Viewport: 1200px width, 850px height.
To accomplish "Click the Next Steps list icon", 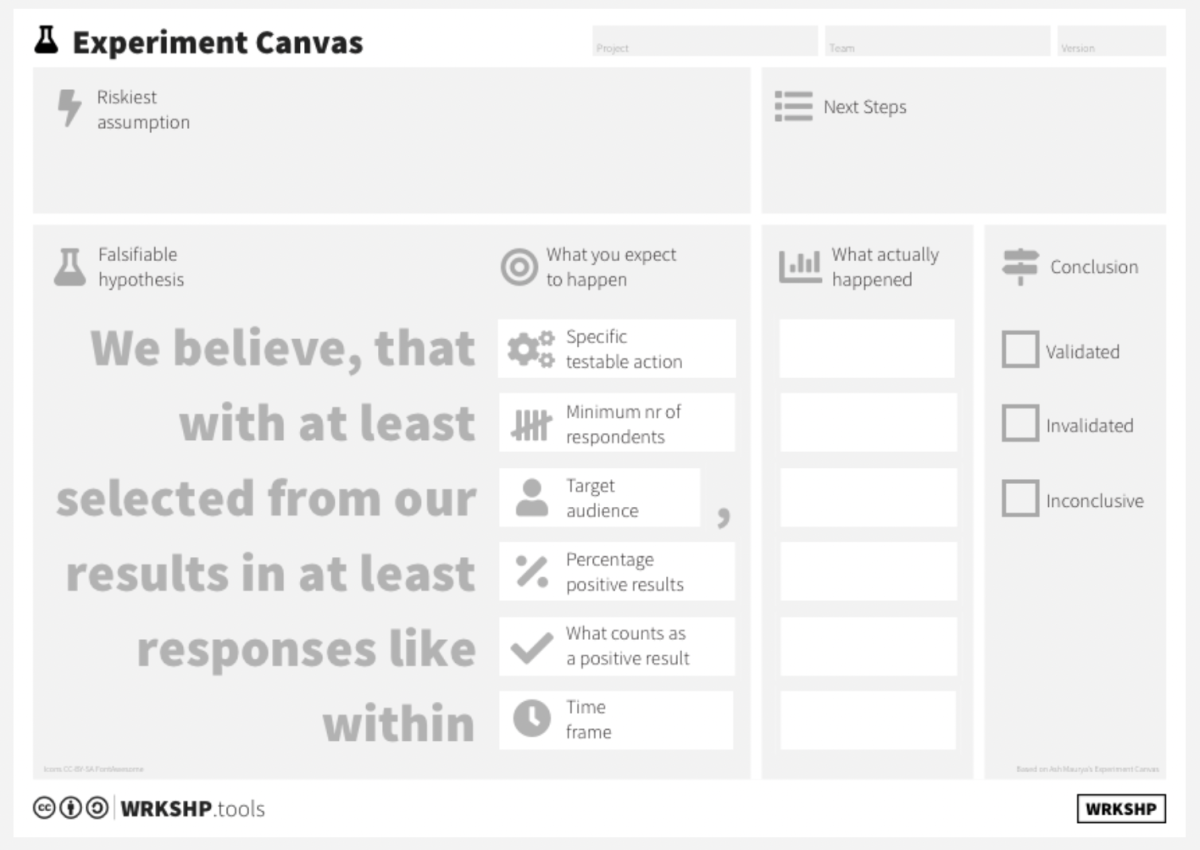I will click(x=793, y=107).
